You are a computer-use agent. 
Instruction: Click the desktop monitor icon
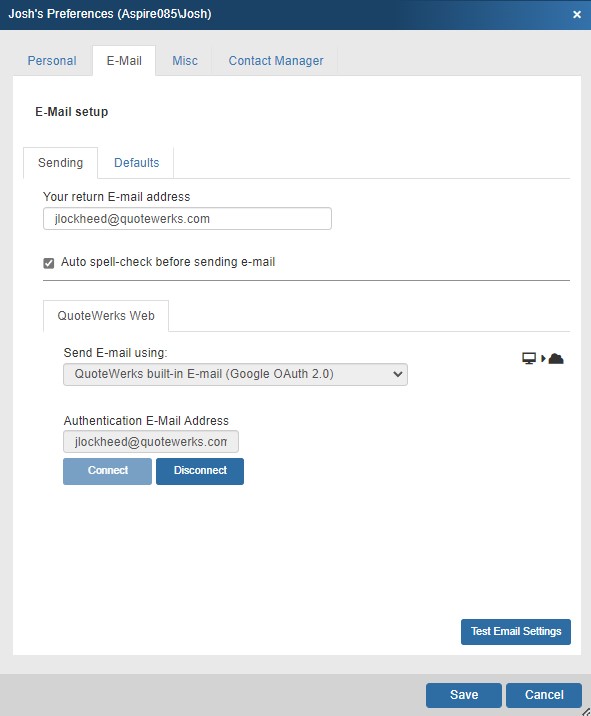pyautogui.click(x=529, y=358)
